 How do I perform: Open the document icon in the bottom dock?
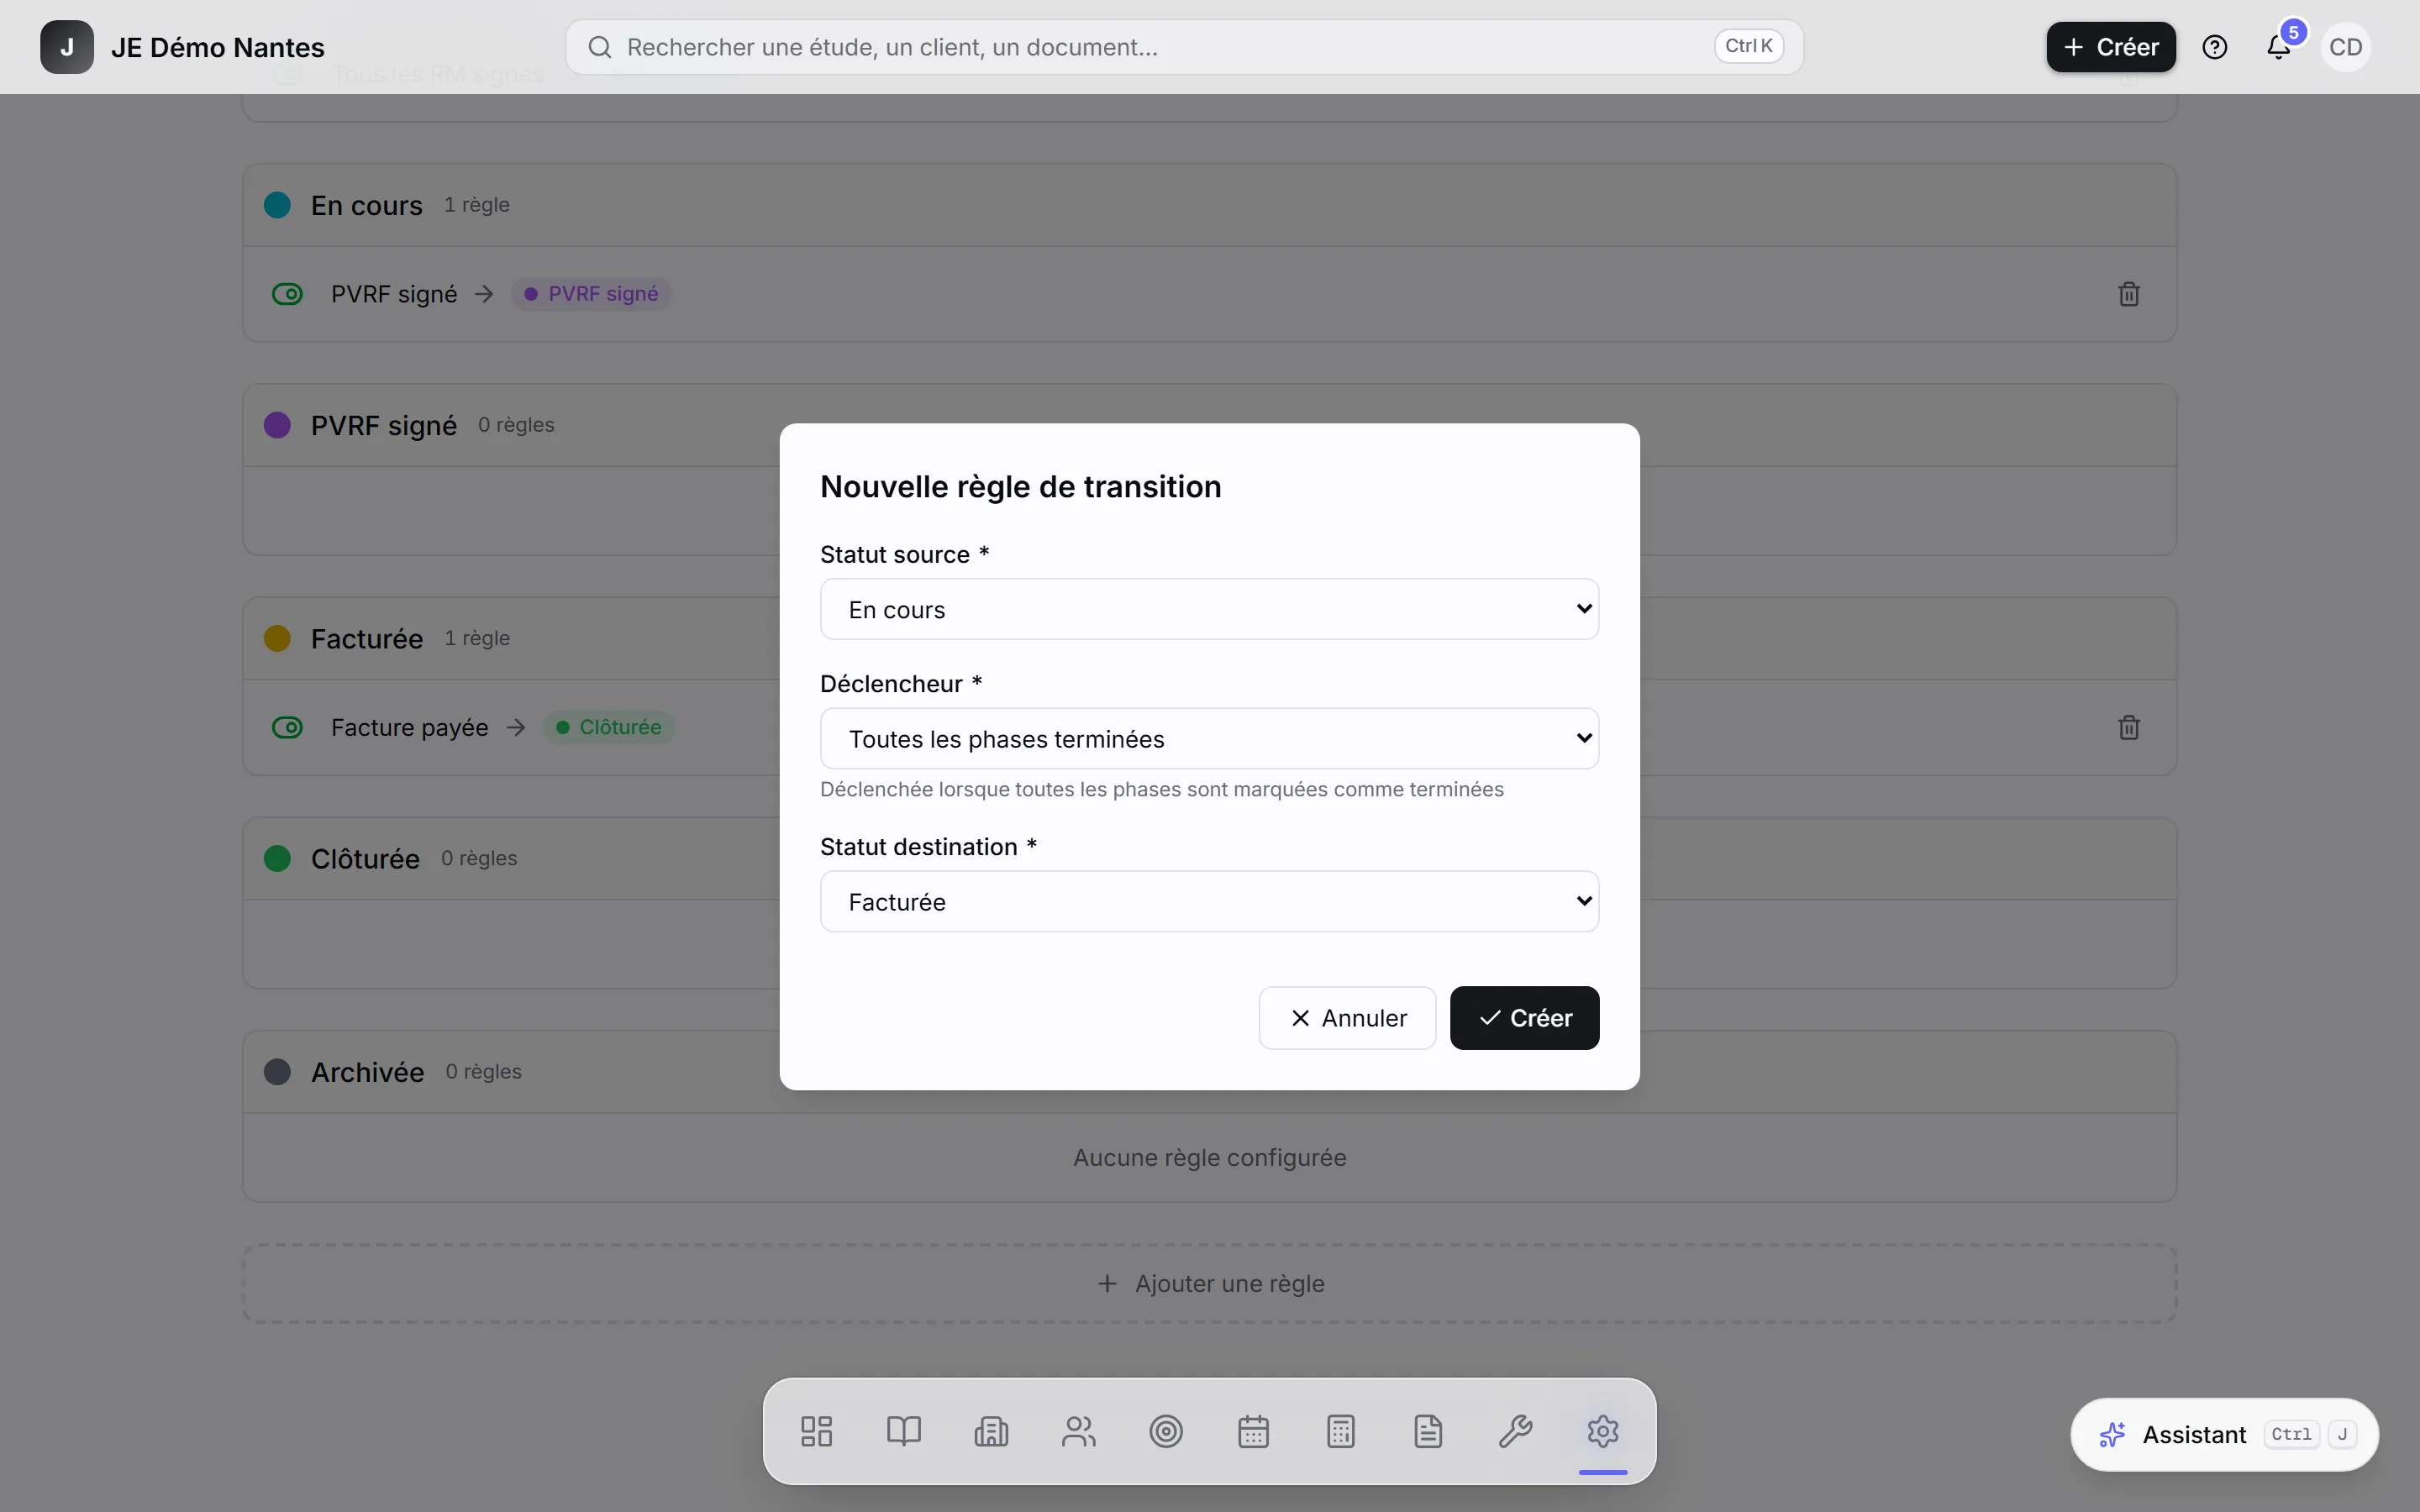click(x=1428, y=1431)
